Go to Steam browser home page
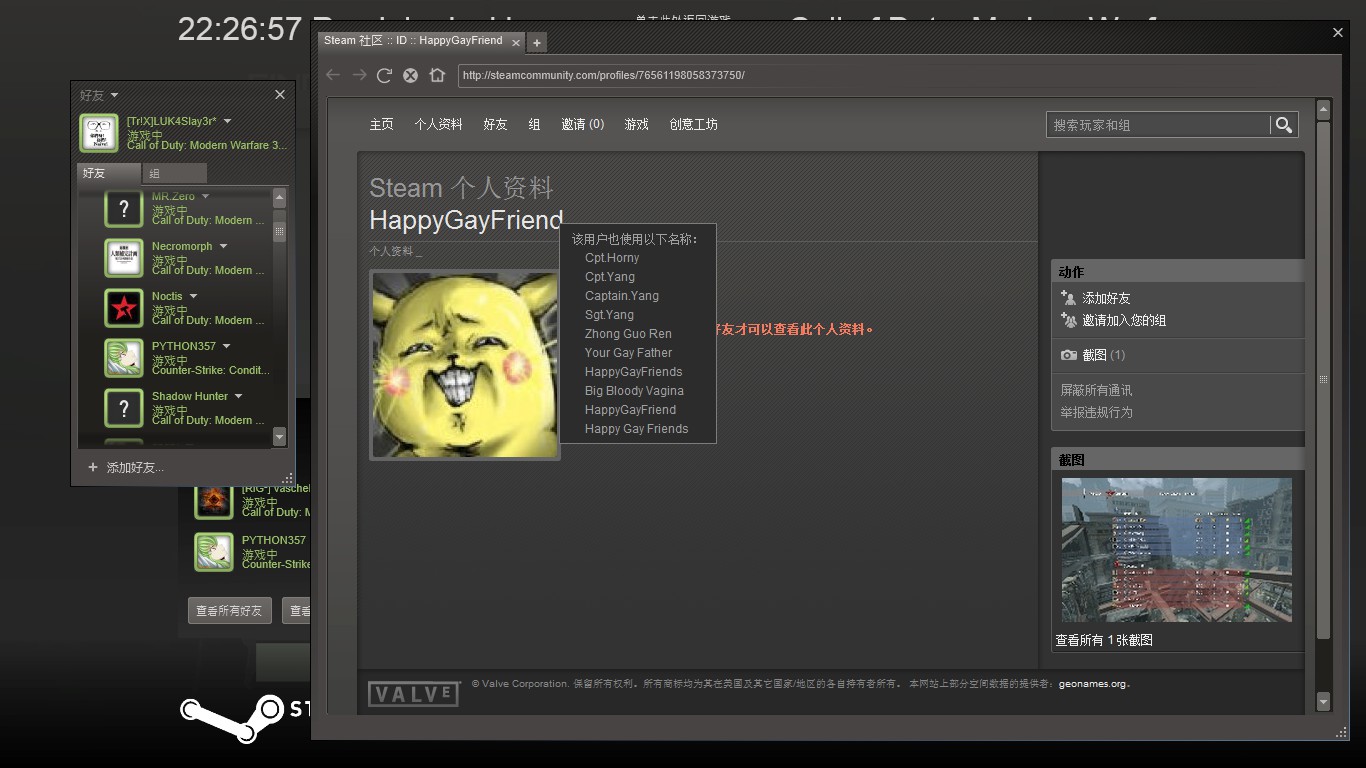Viewport: 1366px width, 768px height. coord(437,75)
